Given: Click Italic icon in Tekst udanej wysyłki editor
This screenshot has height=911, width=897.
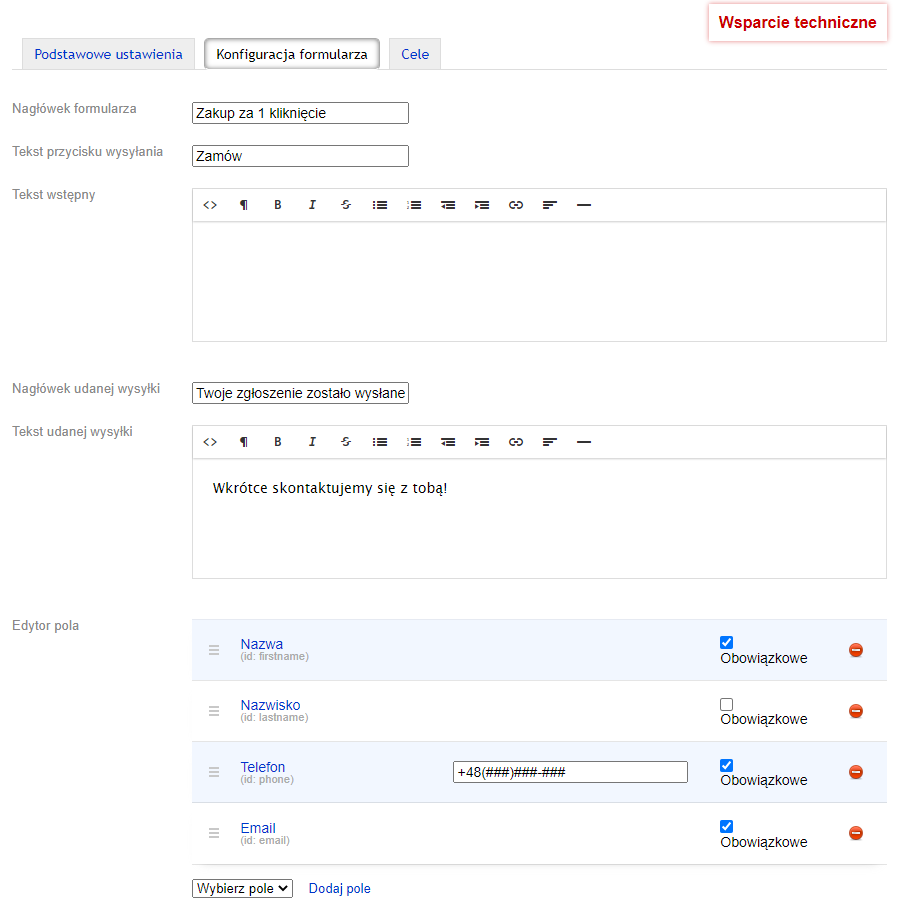Looking at the screenshot, I should [312, 442].
